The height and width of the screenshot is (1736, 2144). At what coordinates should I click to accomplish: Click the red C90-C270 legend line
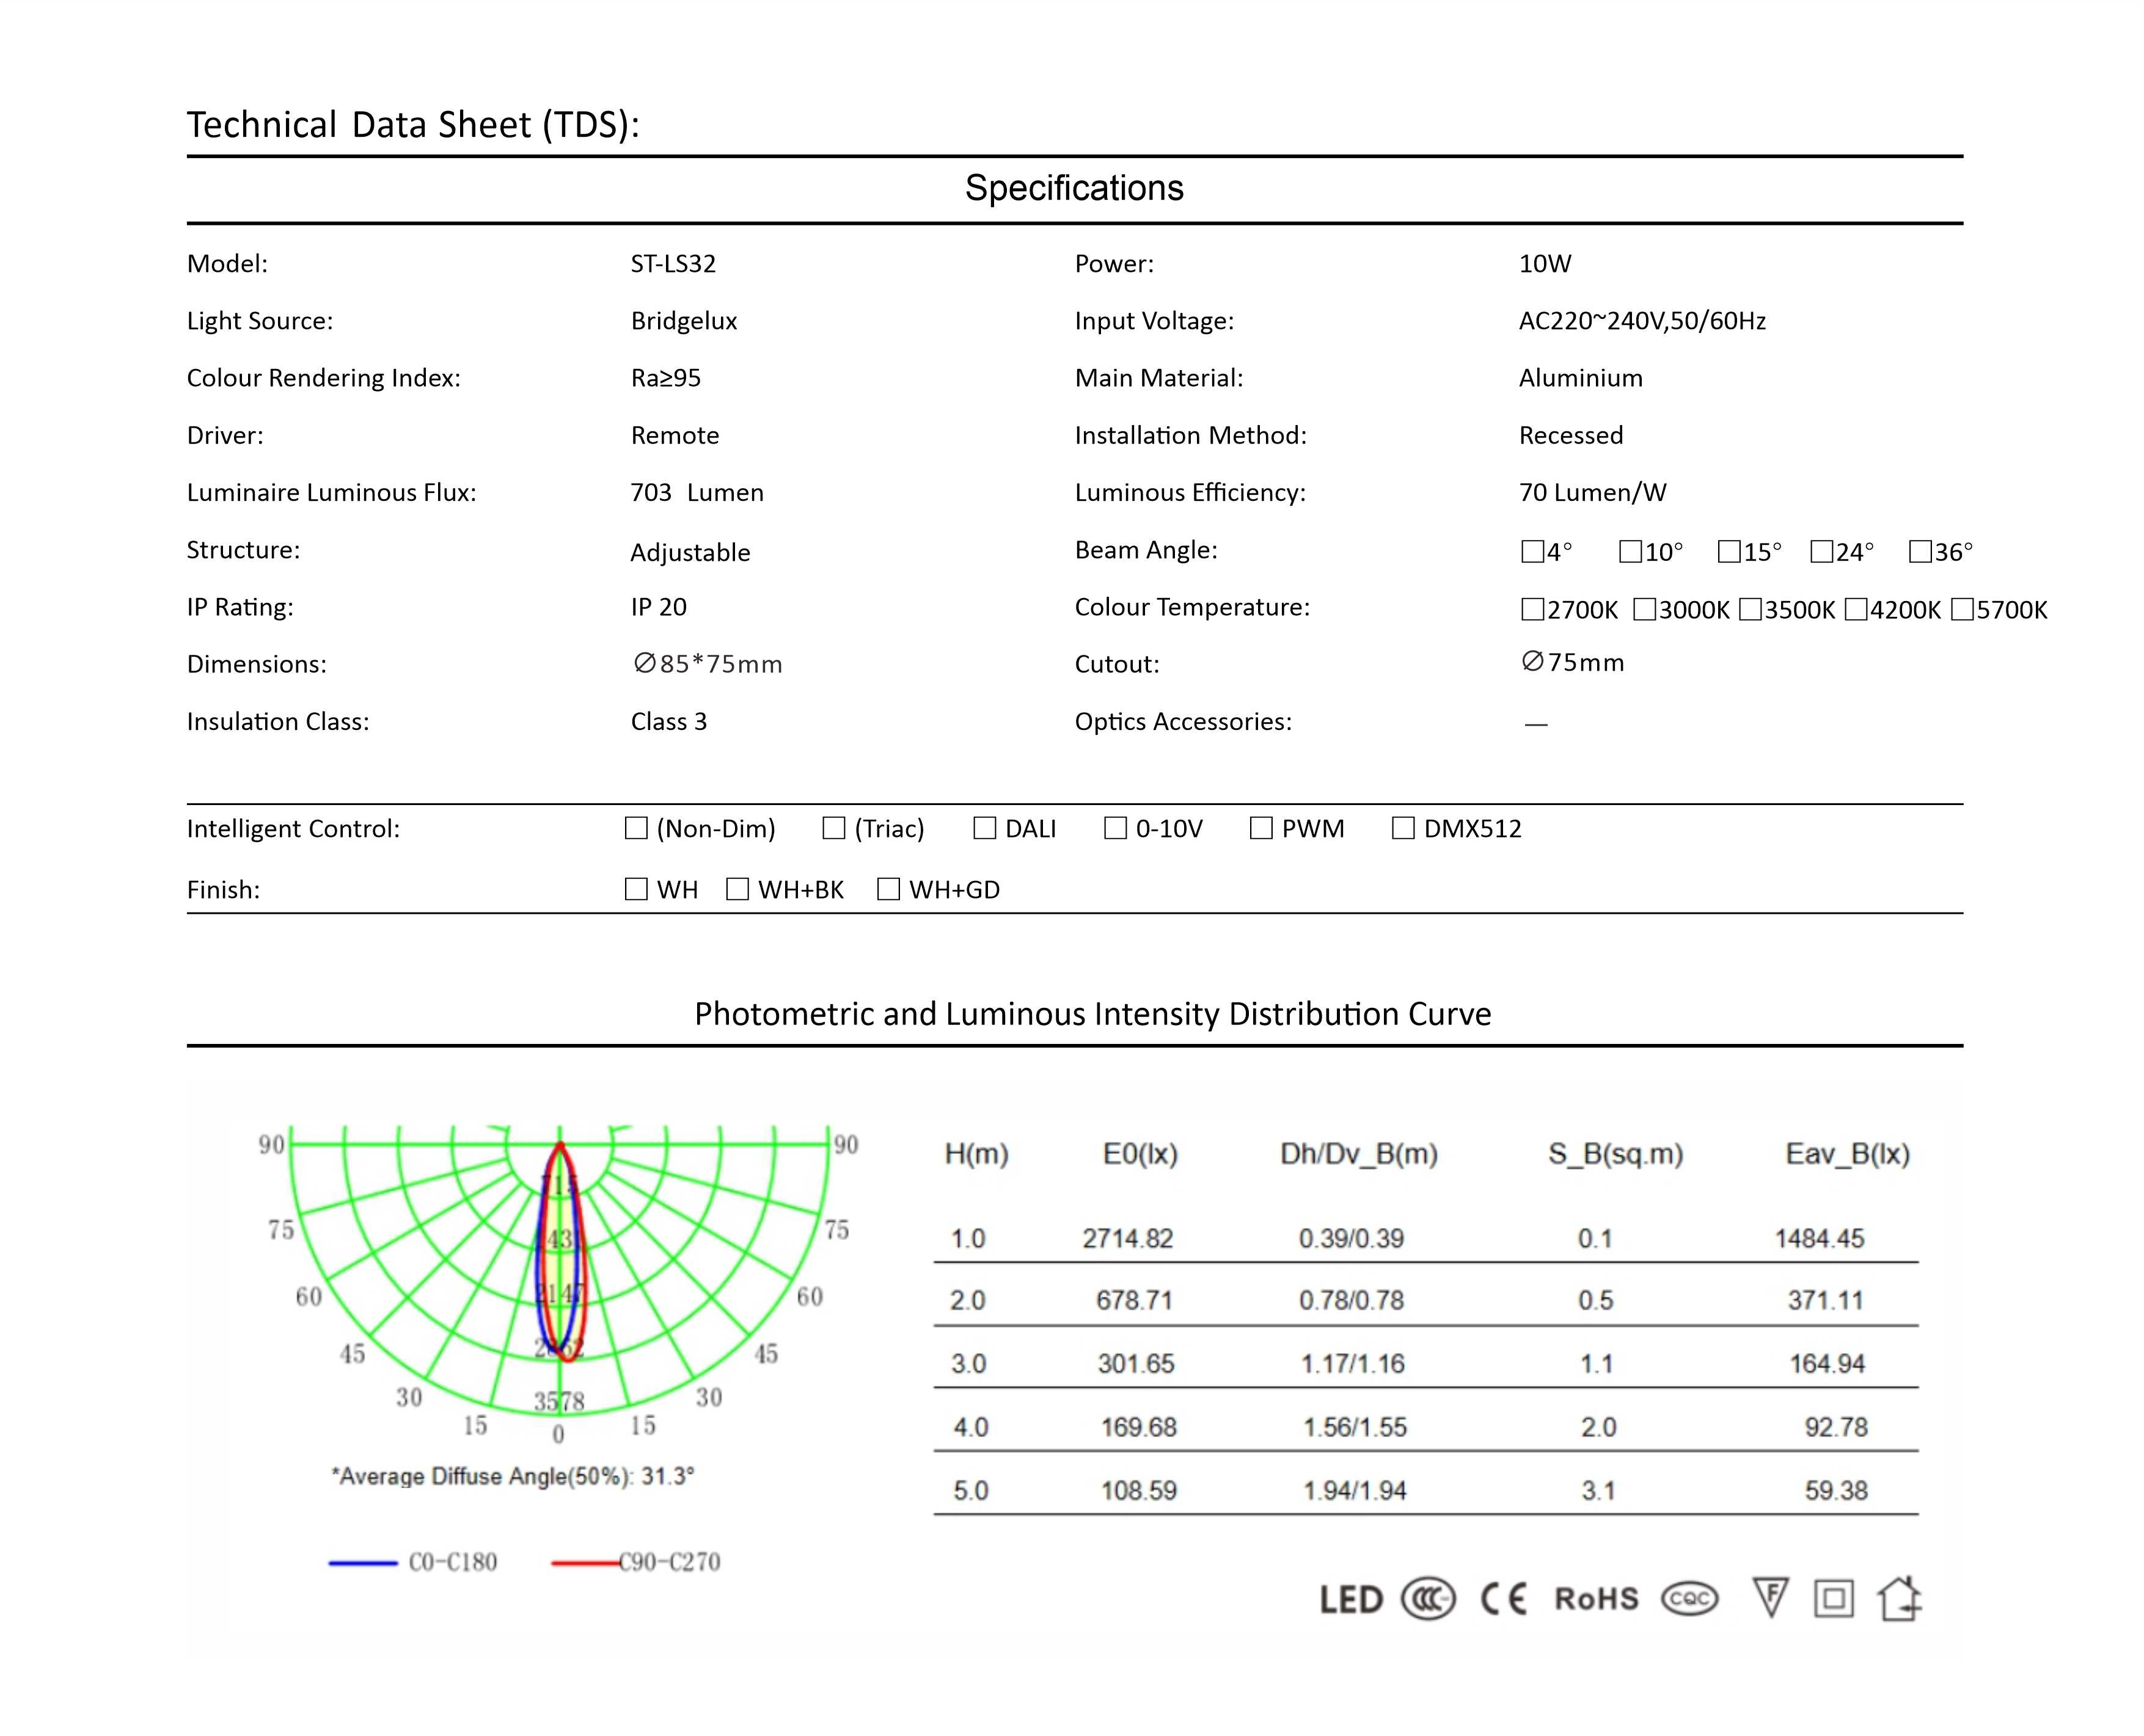(585, 1562)
